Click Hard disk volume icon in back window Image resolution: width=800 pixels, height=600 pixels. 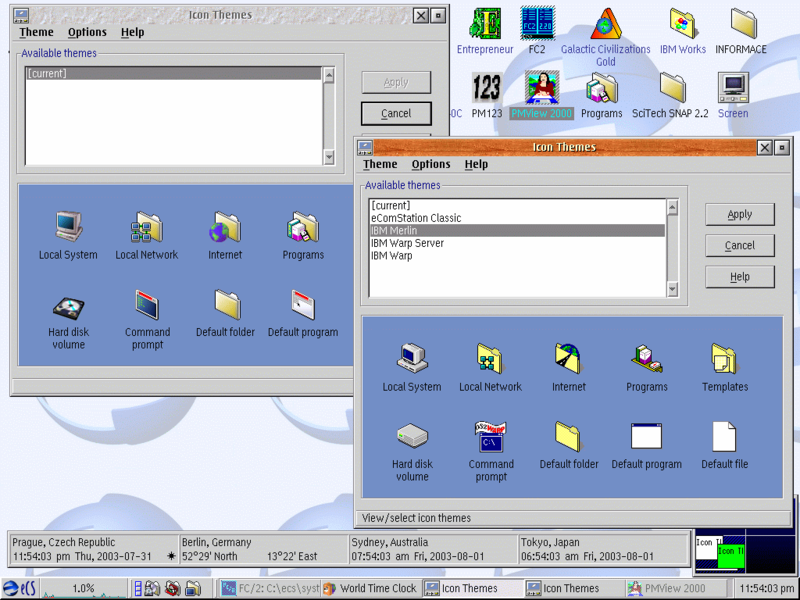[68, 308]
